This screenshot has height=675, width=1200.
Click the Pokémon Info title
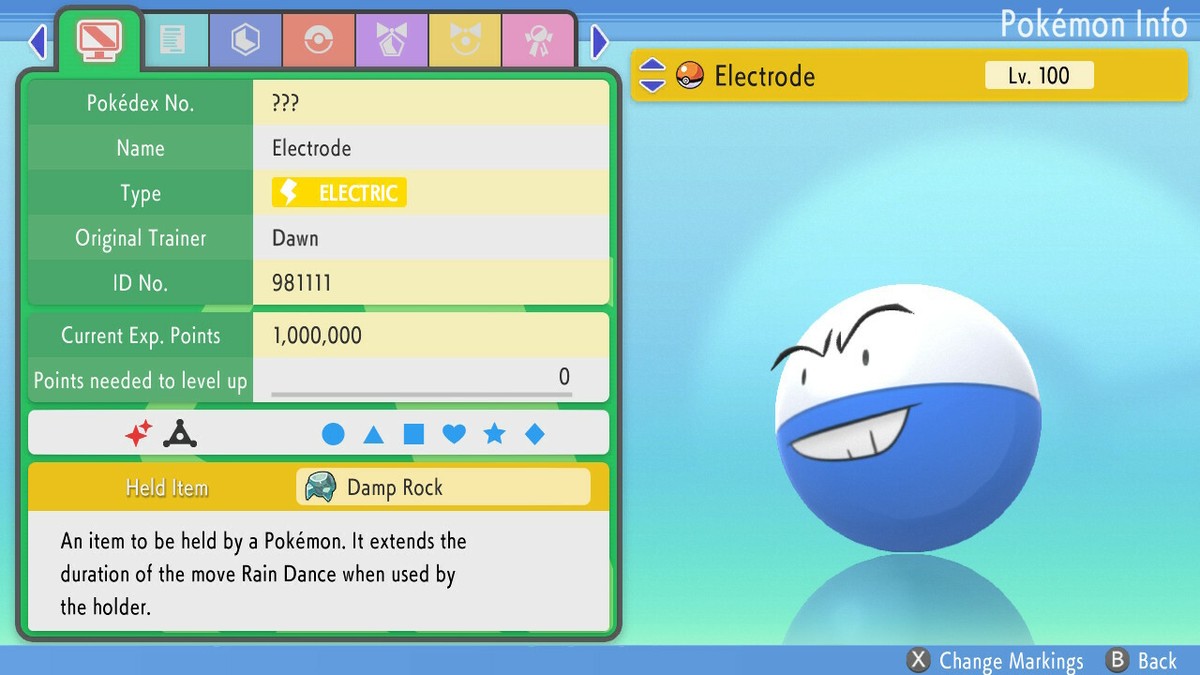click(x=1093, y=23)
